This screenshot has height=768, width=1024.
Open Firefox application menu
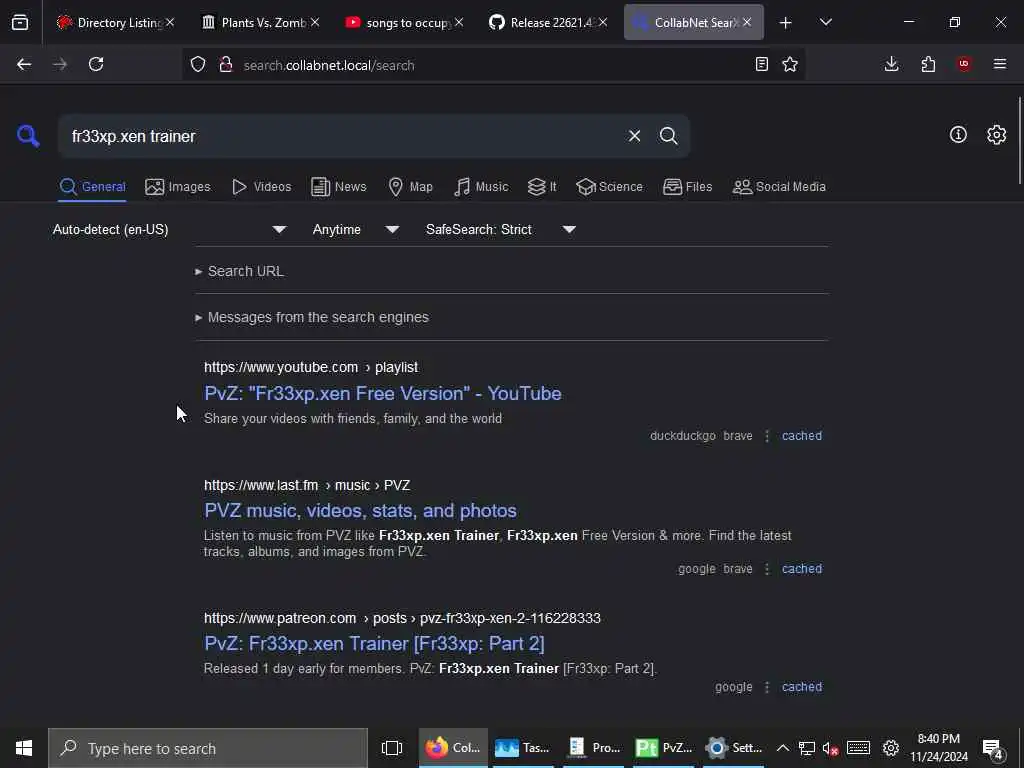tap(1000, 64)
